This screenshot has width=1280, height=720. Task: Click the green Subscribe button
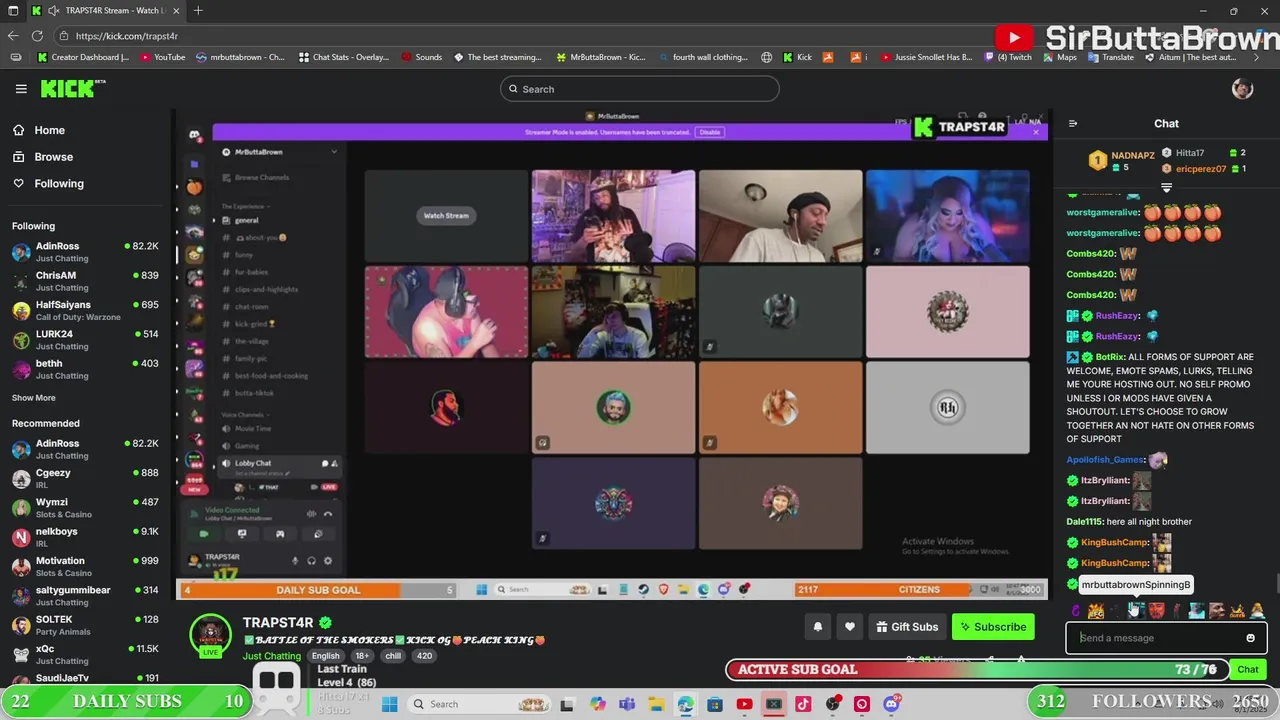pos(993,627)
